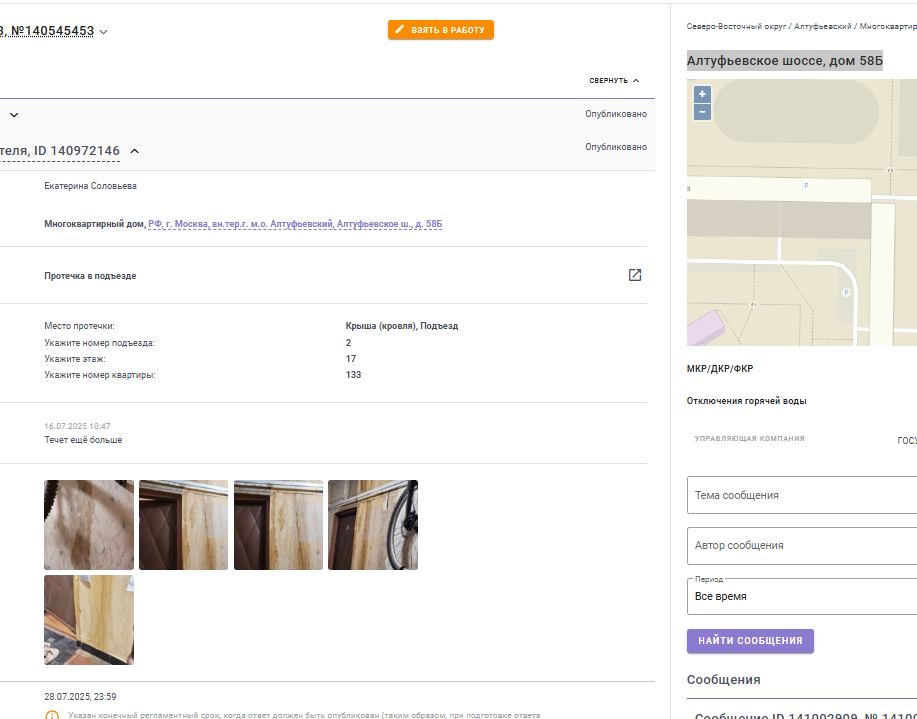The width and height of the screenshot is (917, 719).
Task: Click the message ID 140972146 header link
Action: point(60,151)
